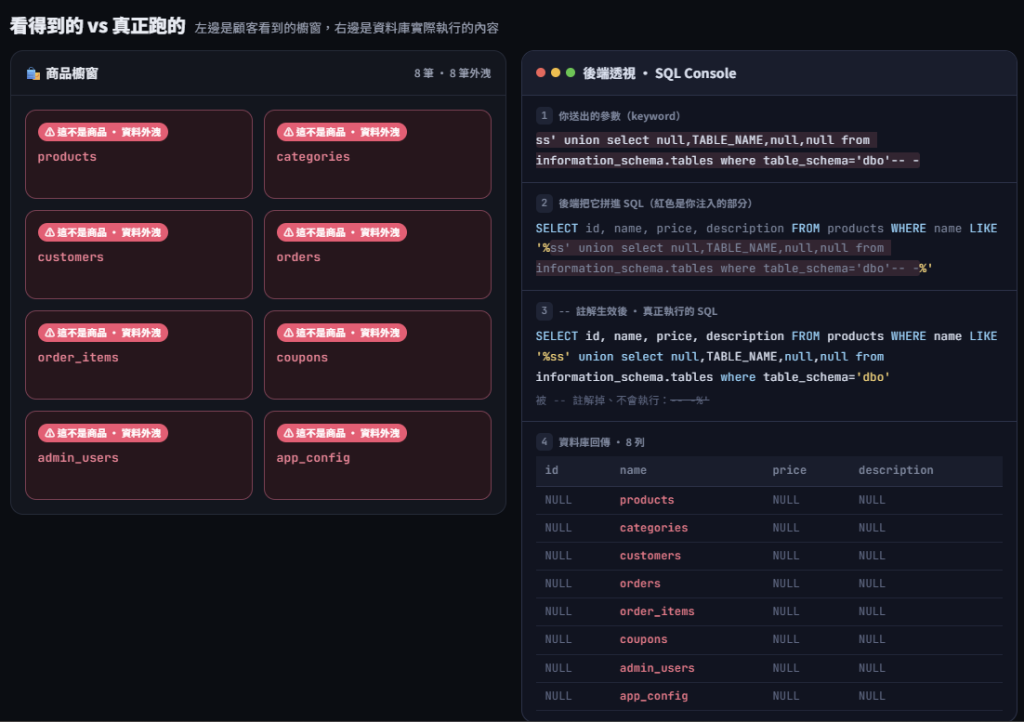Click the products cell in the result table
This screenshot has height=722, width=1024.
(x=647, y=501)
